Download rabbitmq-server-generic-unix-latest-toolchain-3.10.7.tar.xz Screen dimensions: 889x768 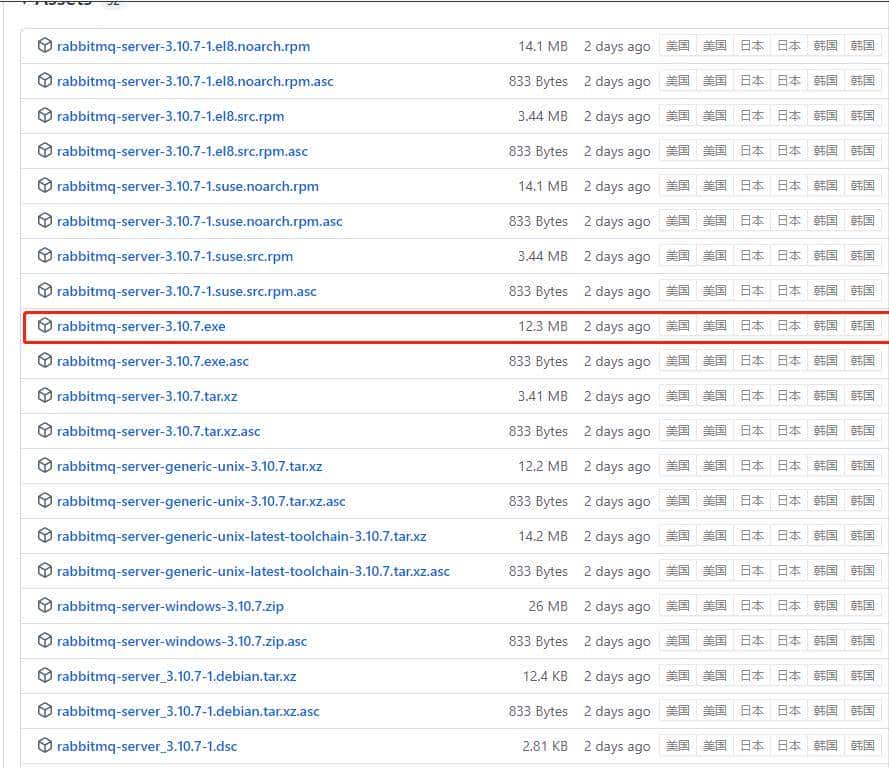pos(241,537)
